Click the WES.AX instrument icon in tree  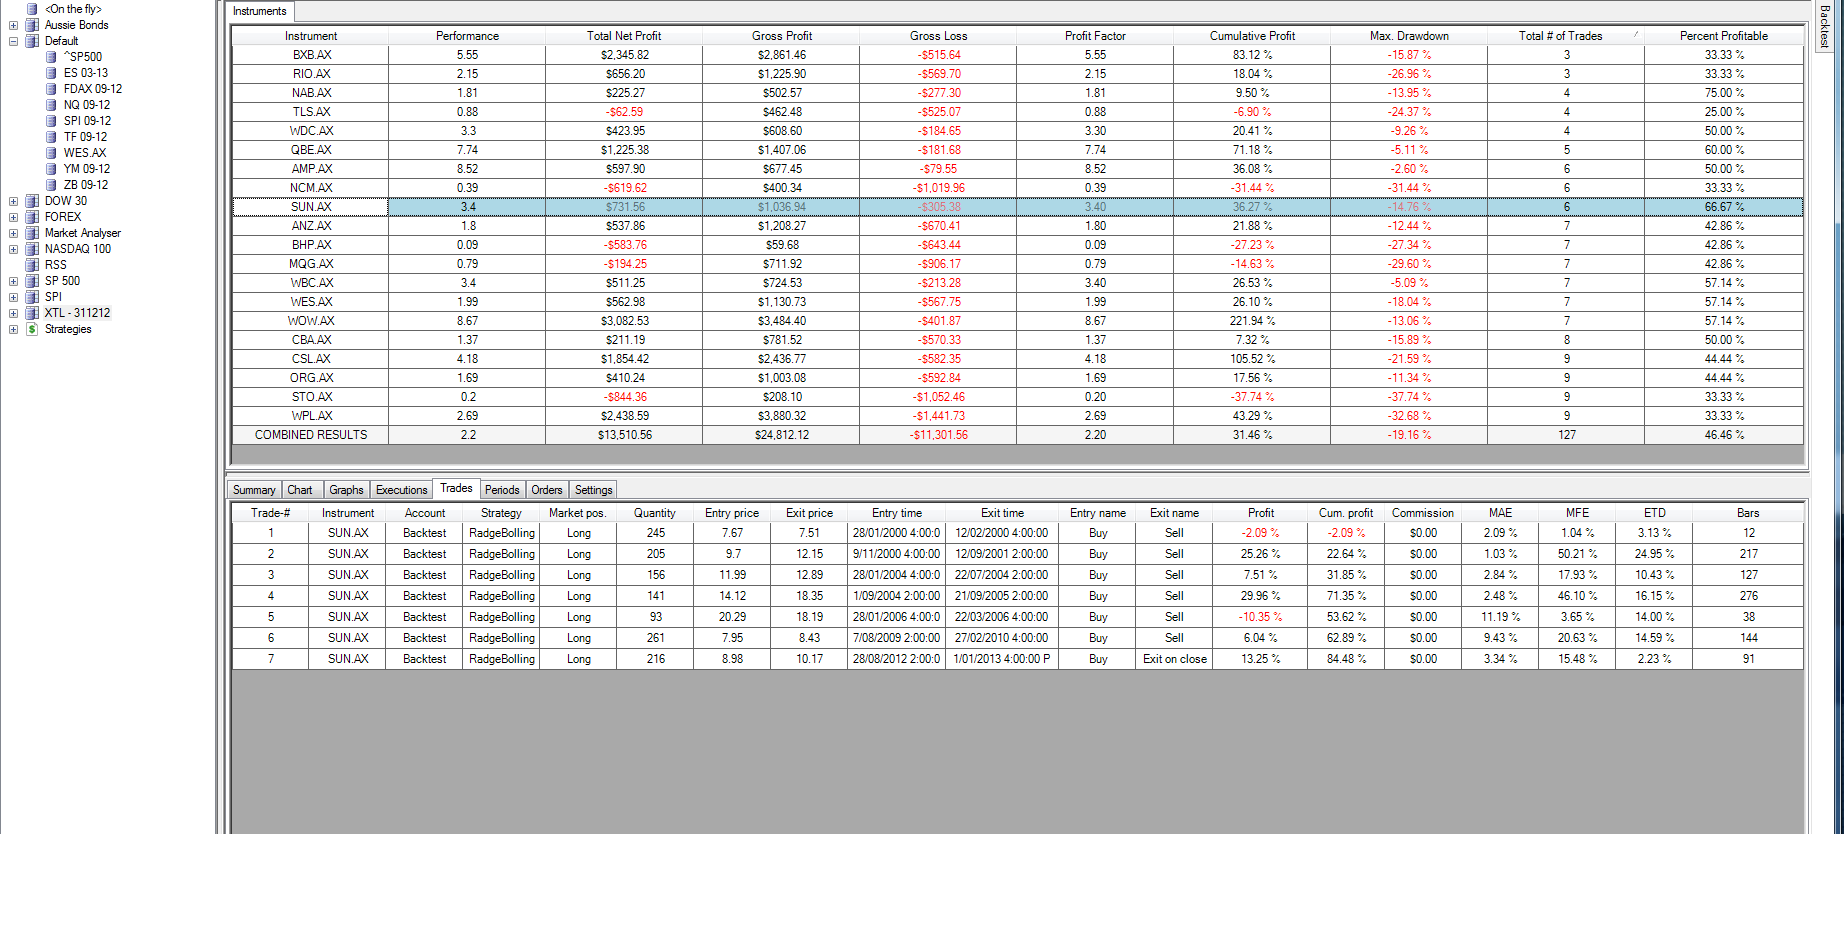[x=51, y=153]
